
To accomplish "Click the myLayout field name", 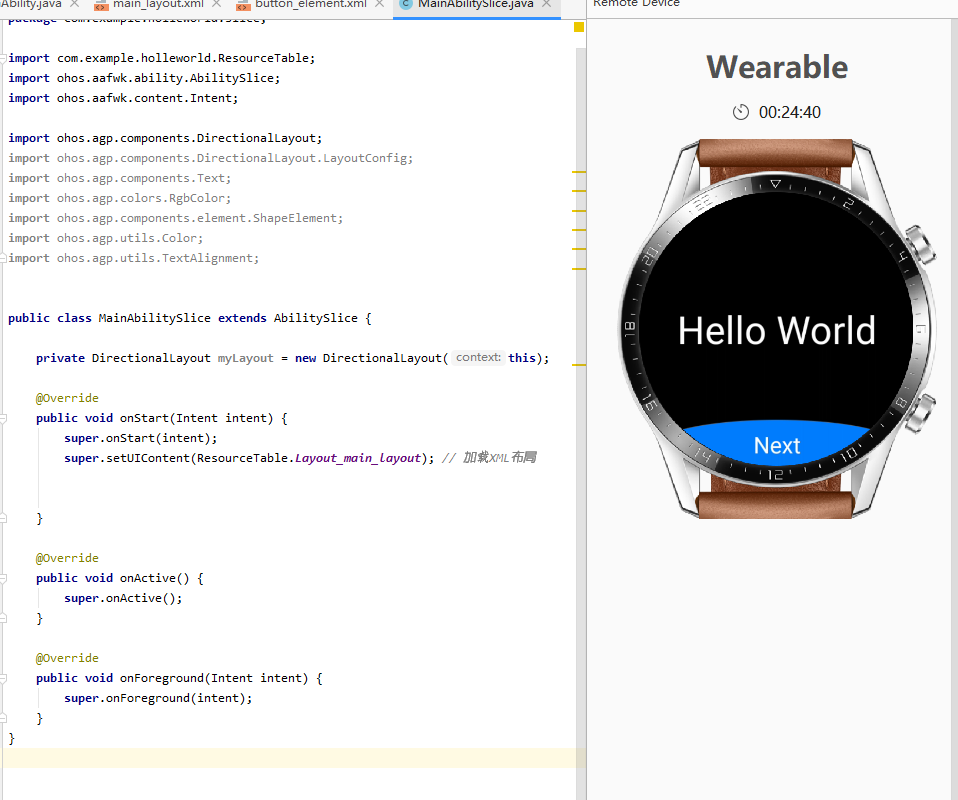I will [x=246, y=358].
